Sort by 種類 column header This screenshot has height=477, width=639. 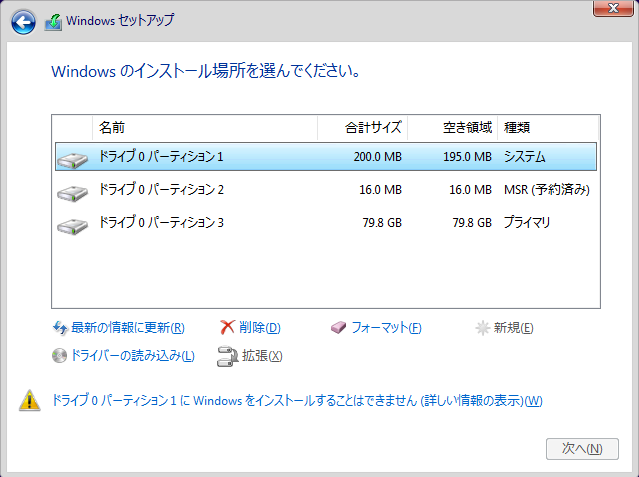click(x=547, y=128)
